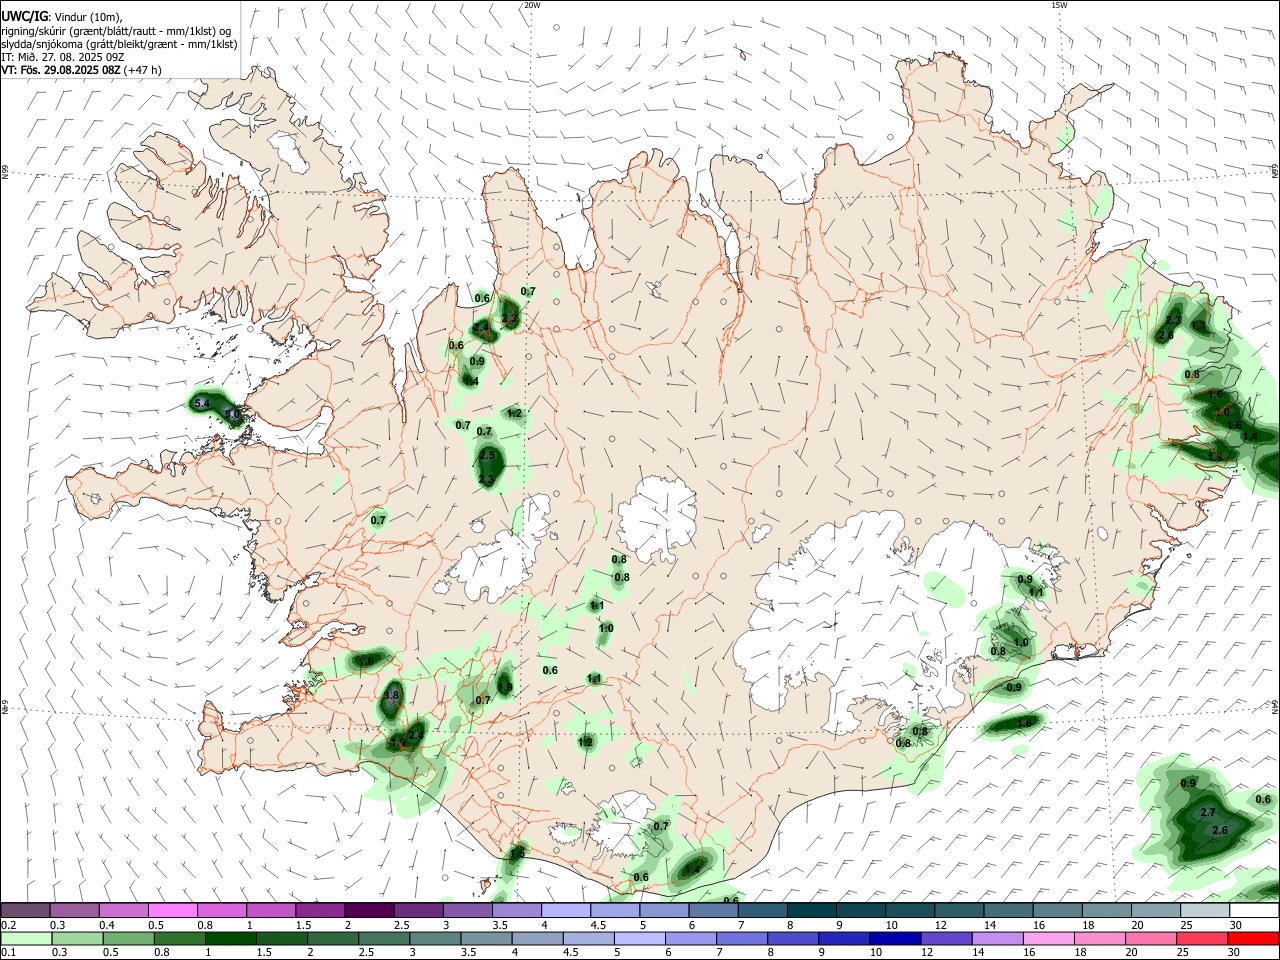Click the '20W' longitude label
The image size is (1280, 960).
532,5
